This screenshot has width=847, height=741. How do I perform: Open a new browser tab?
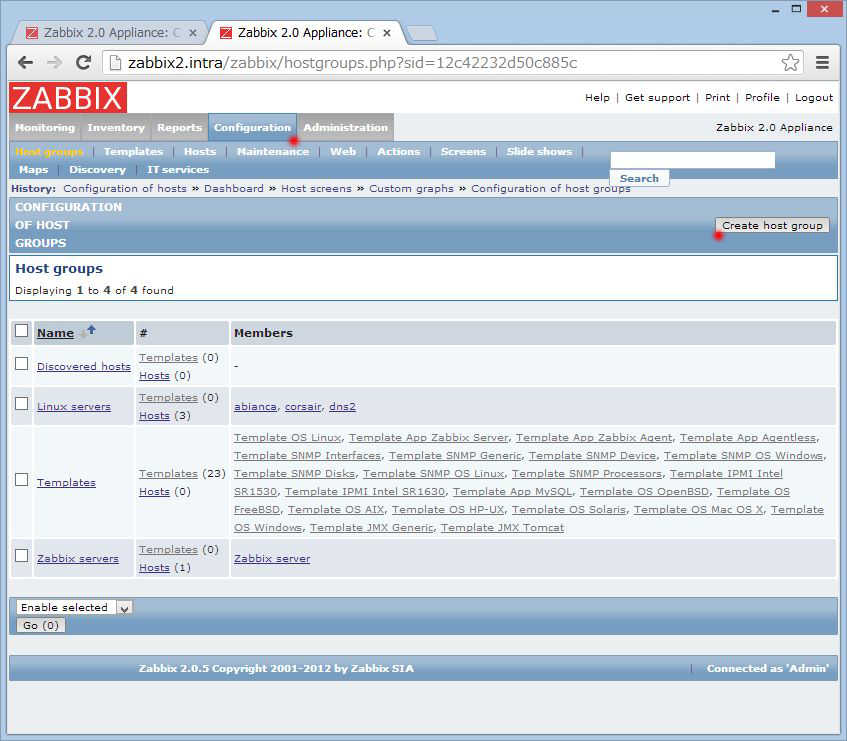click(422, 33)
